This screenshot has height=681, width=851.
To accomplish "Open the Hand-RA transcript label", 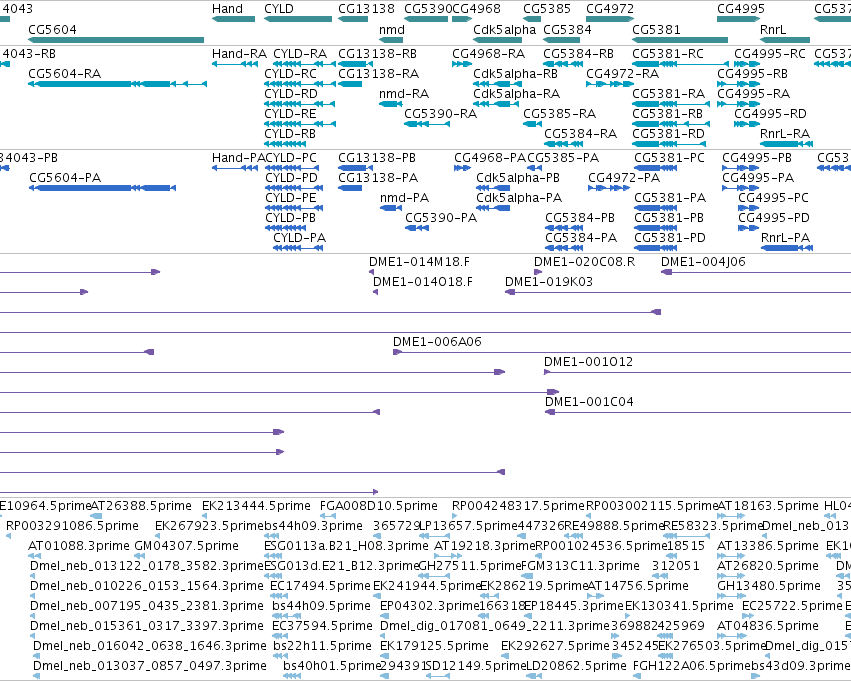I will pyautogui.click(x=239, y=54).
